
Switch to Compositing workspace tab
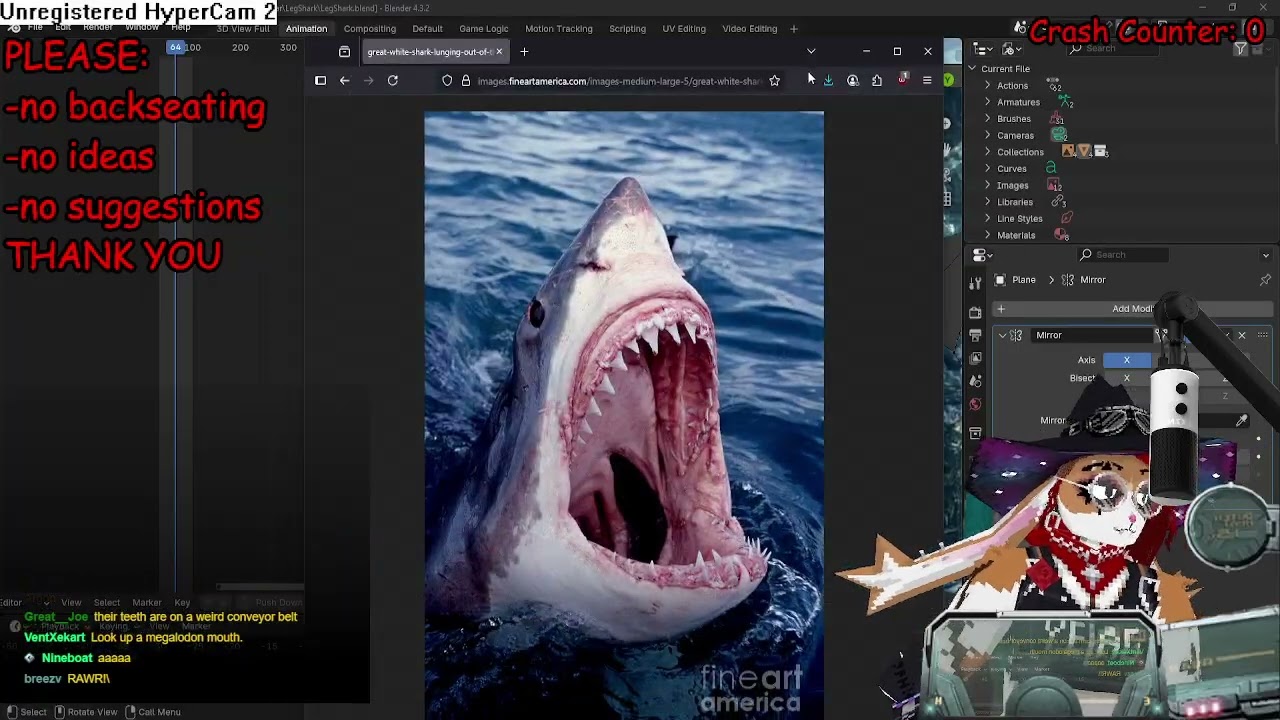[370, 29]
